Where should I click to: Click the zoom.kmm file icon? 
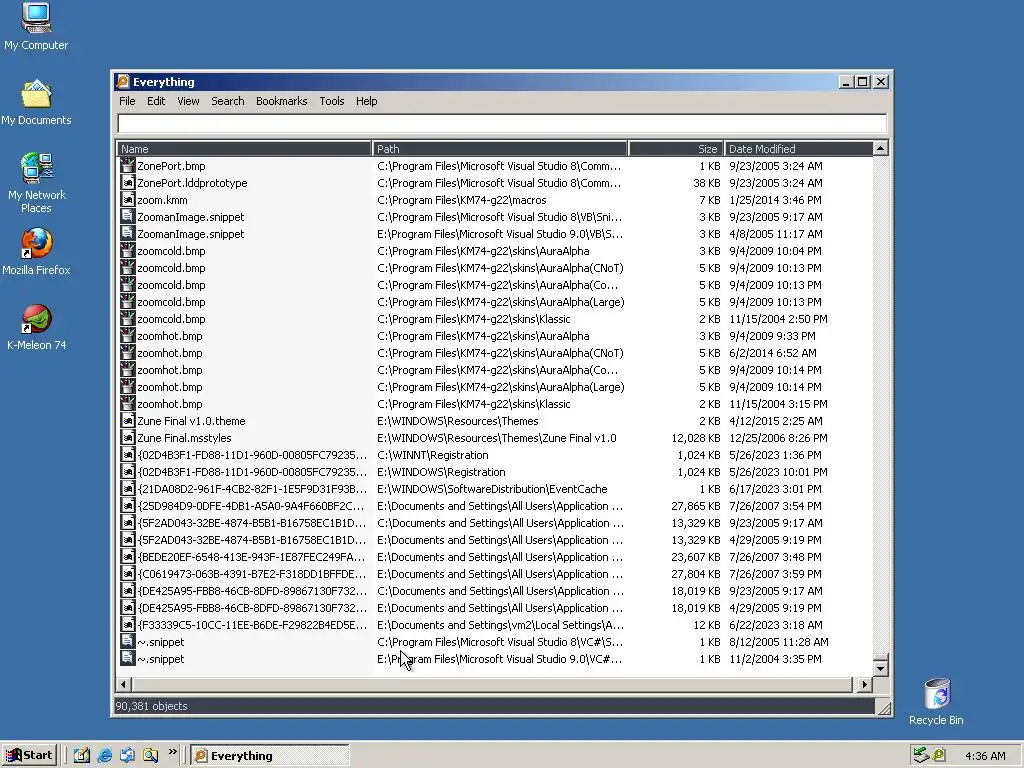tap(128, 200)
